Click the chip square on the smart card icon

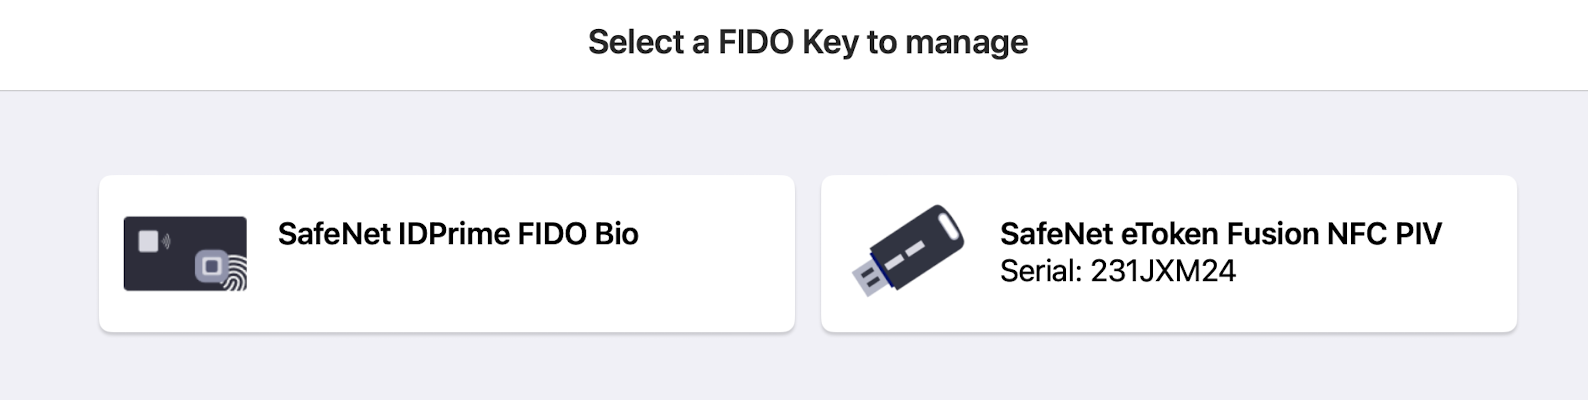[x=148, y=241]
